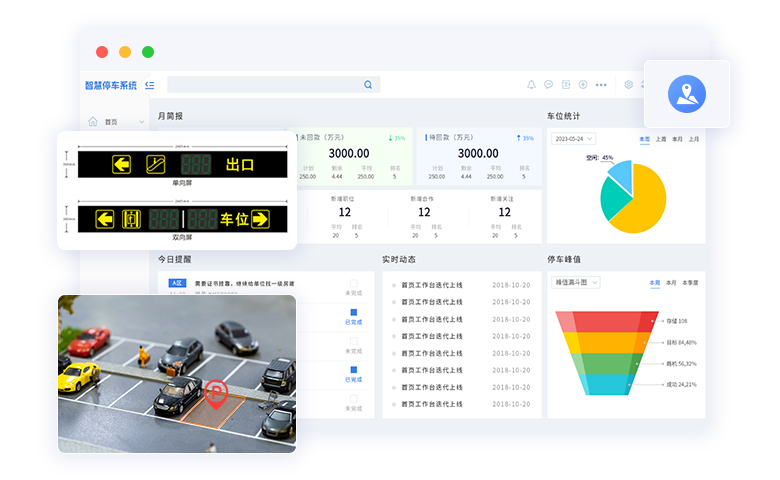Open the settings gear icon
Image resolution: width=780 pixels, height=480 pixels.
tap(629, 85)
